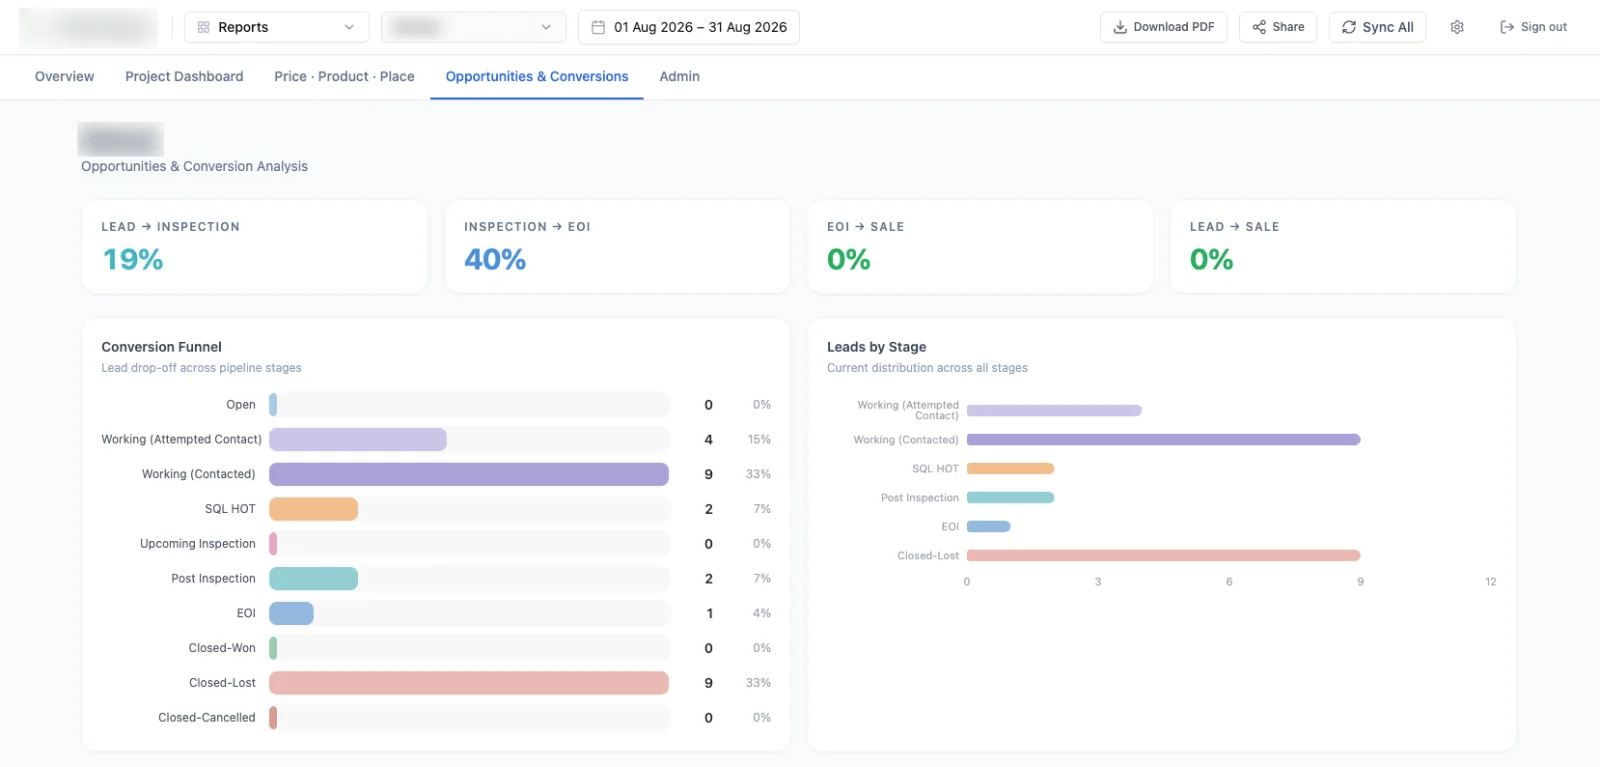This screenshot has width=1600, height=767.
Task: Click the sign out arrow icon
Action: coord(1507,27)
